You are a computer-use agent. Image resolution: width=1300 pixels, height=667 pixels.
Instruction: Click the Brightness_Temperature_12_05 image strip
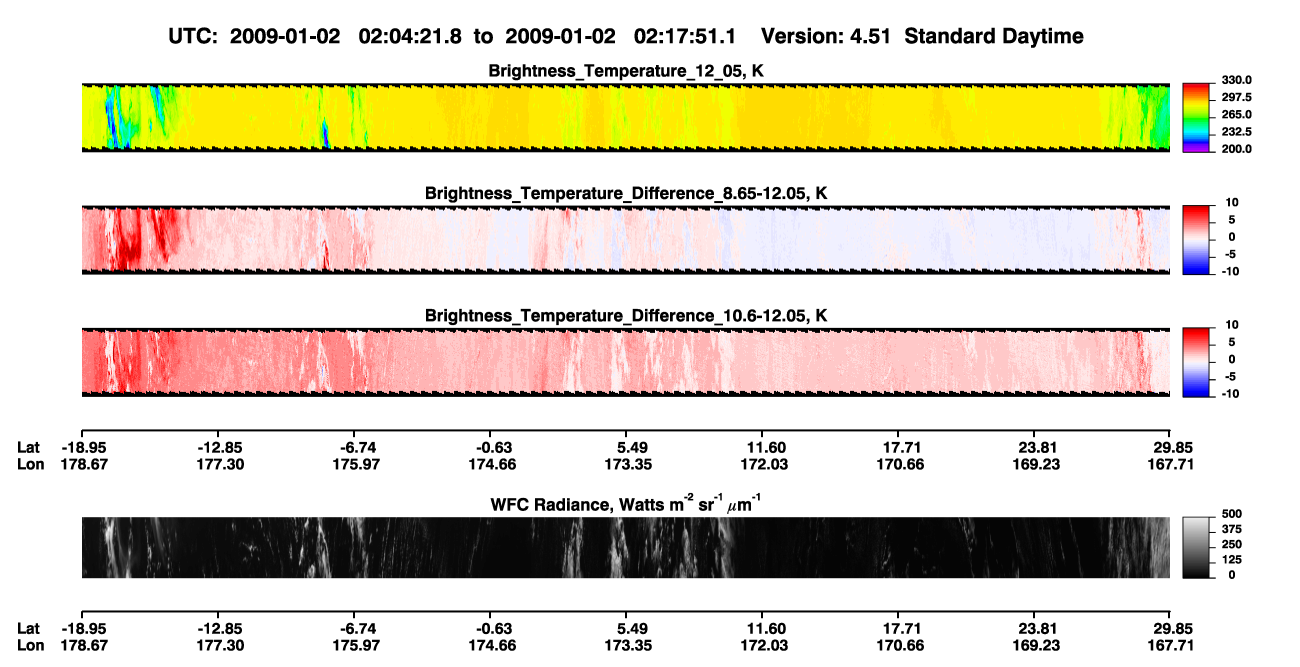(625, 118)
